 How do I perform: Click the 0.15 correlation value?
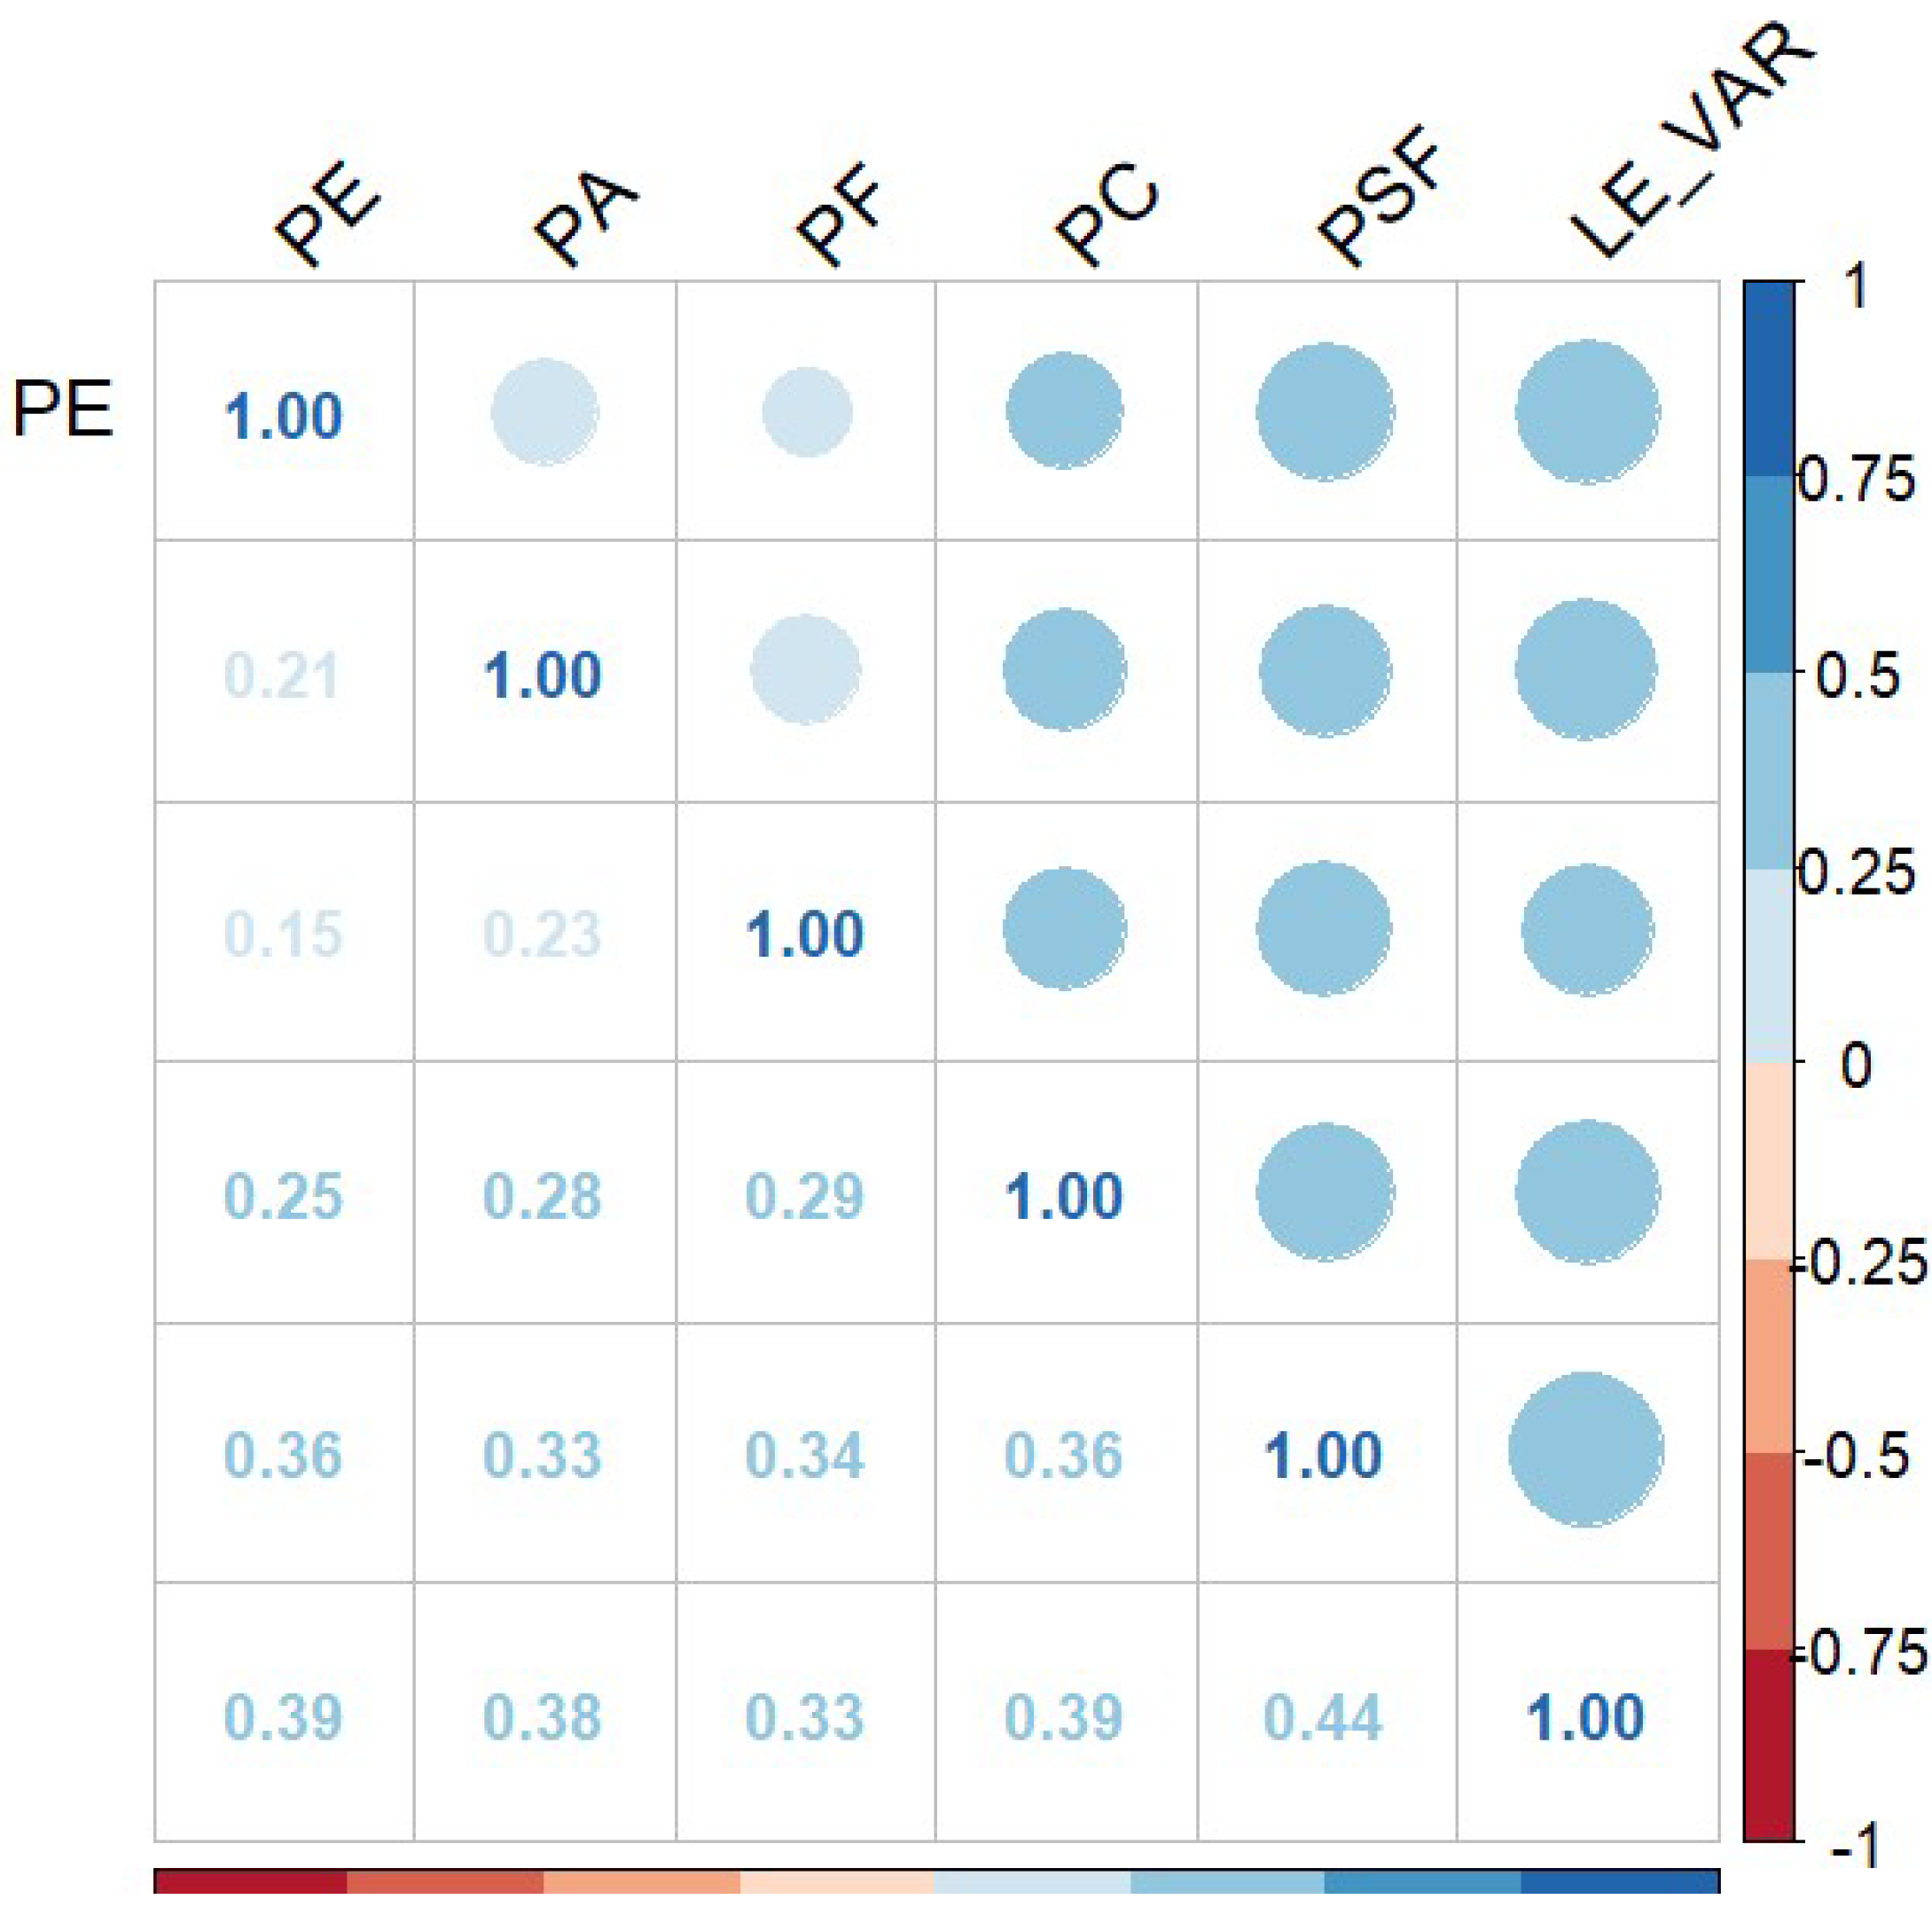(283, 934)
